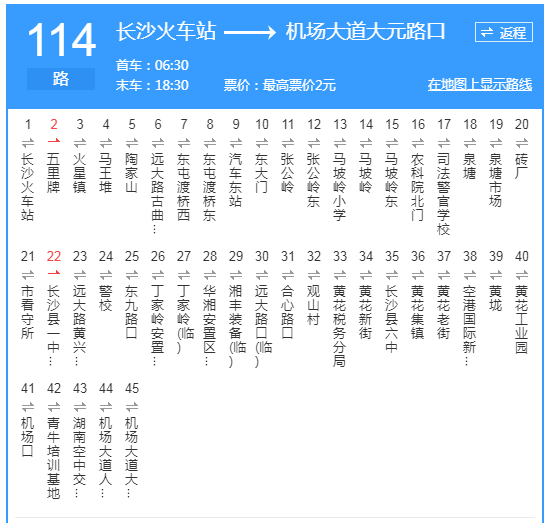
Task: Select stop 警校
Action: pyautogui.click(x=106, y=298)
